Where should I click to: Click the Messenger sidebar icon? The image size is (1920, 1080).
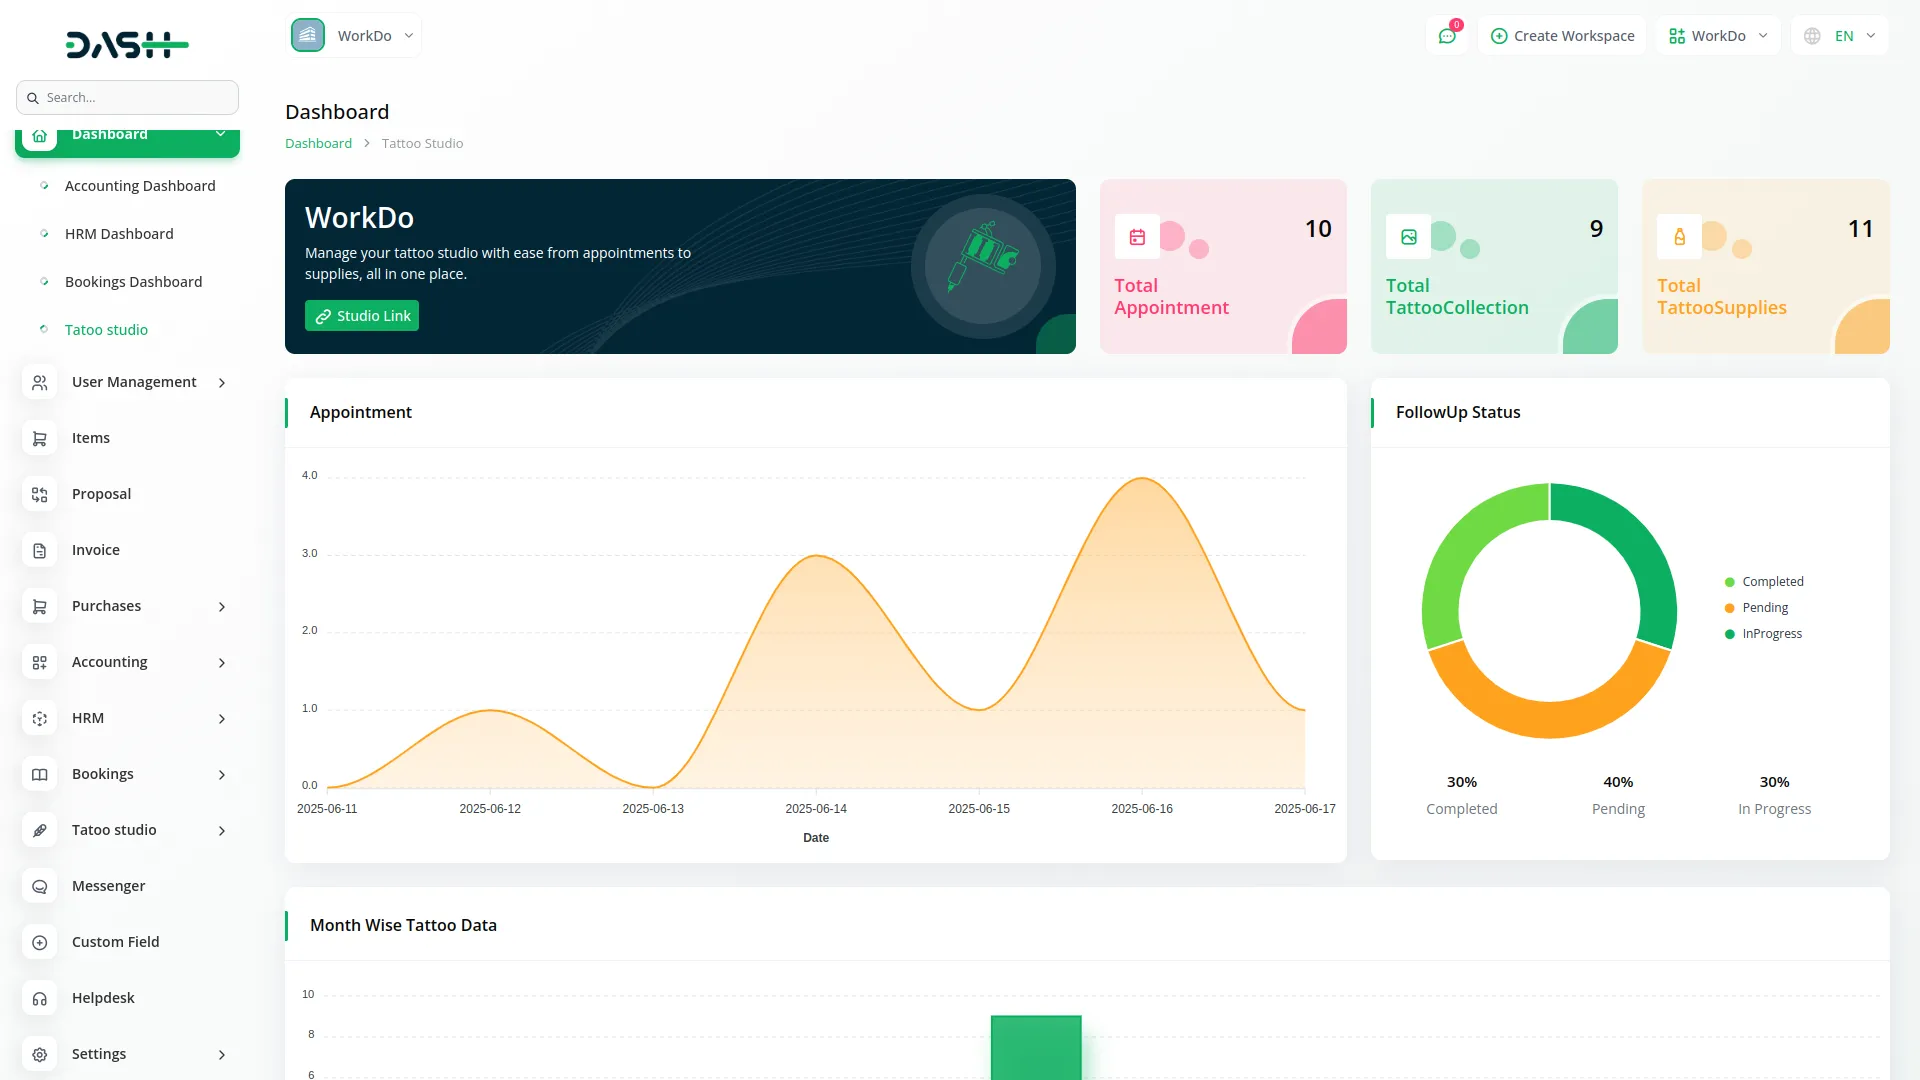coord(40,886)
